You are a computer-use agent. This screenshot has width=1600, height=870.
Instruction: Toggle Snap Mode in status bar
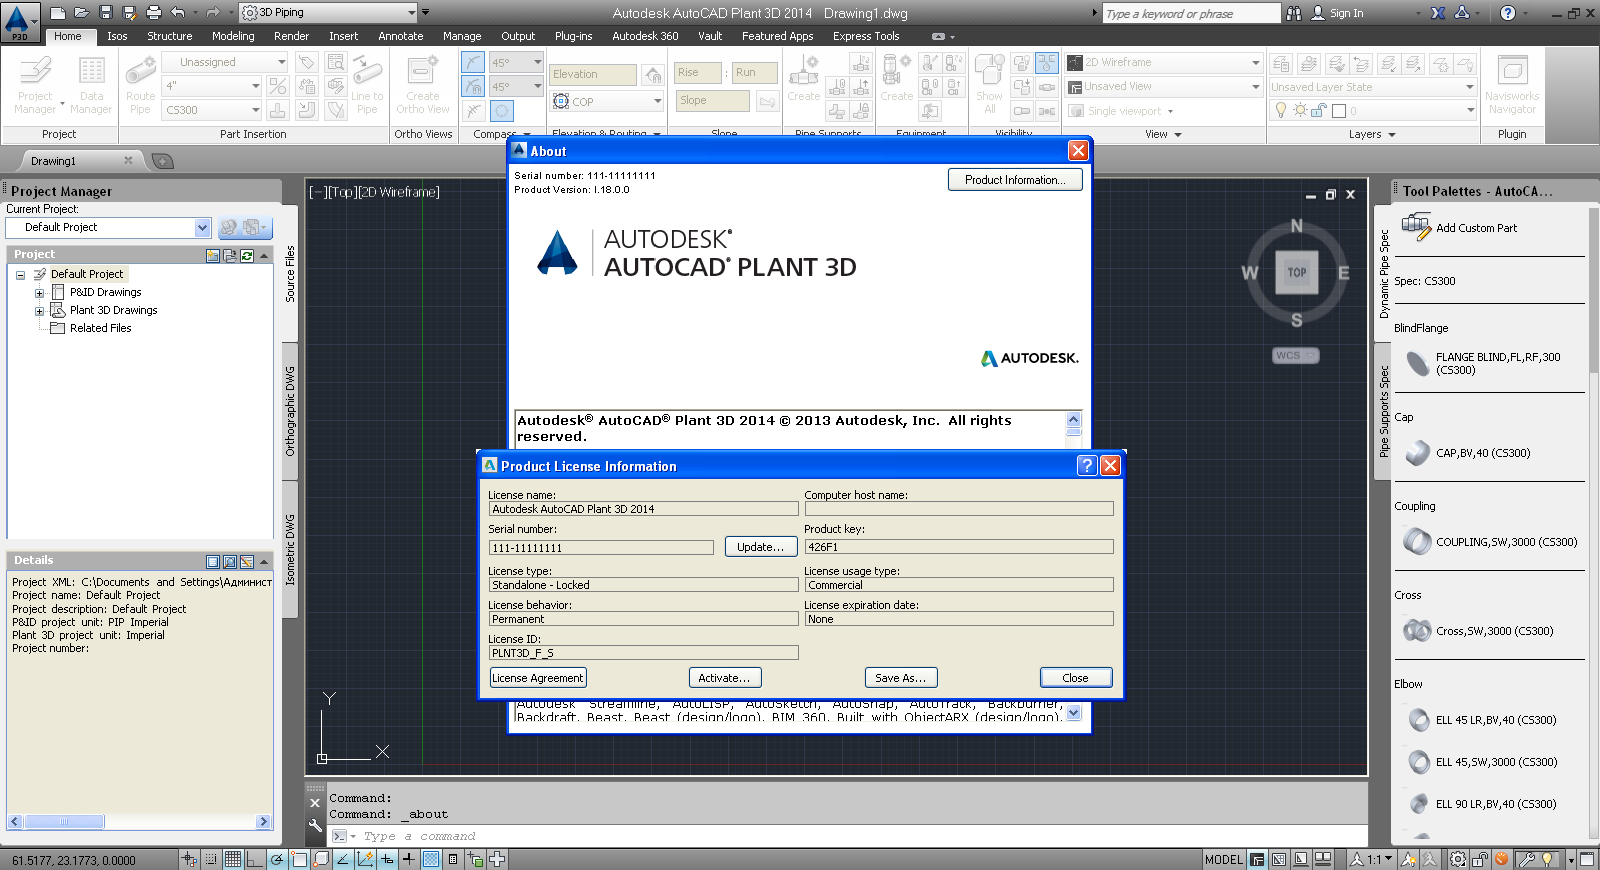tap(211, 859)
